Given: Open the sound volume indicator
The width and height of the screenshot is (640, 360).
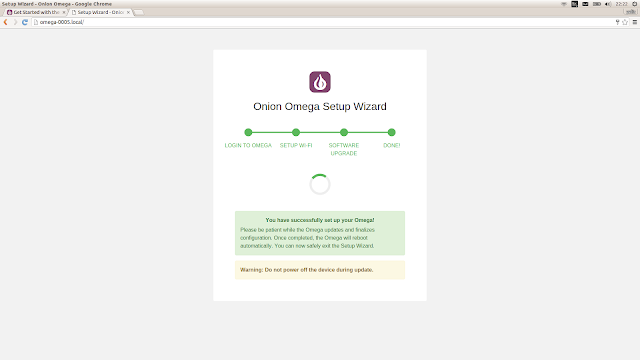Looking at the screenshot, I should click(608, 4).
